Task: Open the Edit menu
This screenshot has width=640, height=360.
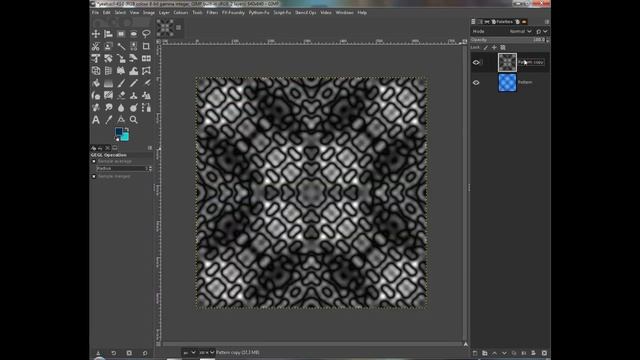Action: click(x=107, y=13)
